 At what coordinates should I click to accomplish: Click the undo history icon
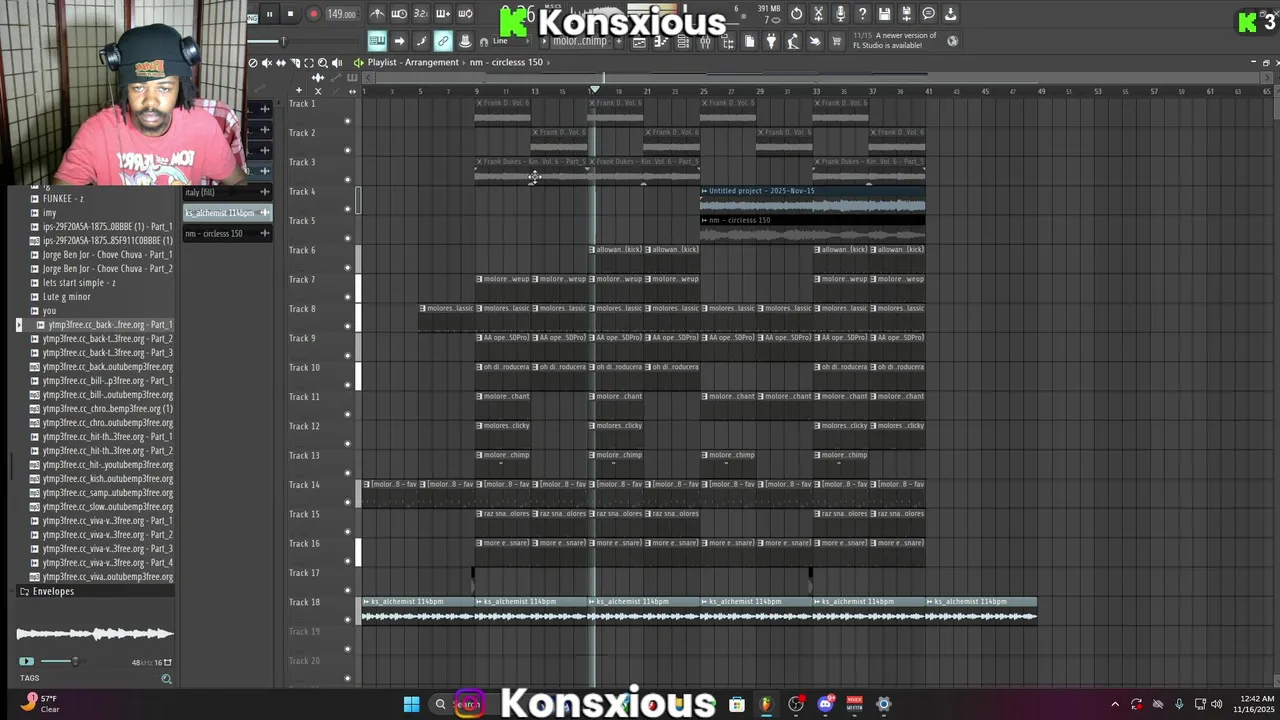pos(796,14)
